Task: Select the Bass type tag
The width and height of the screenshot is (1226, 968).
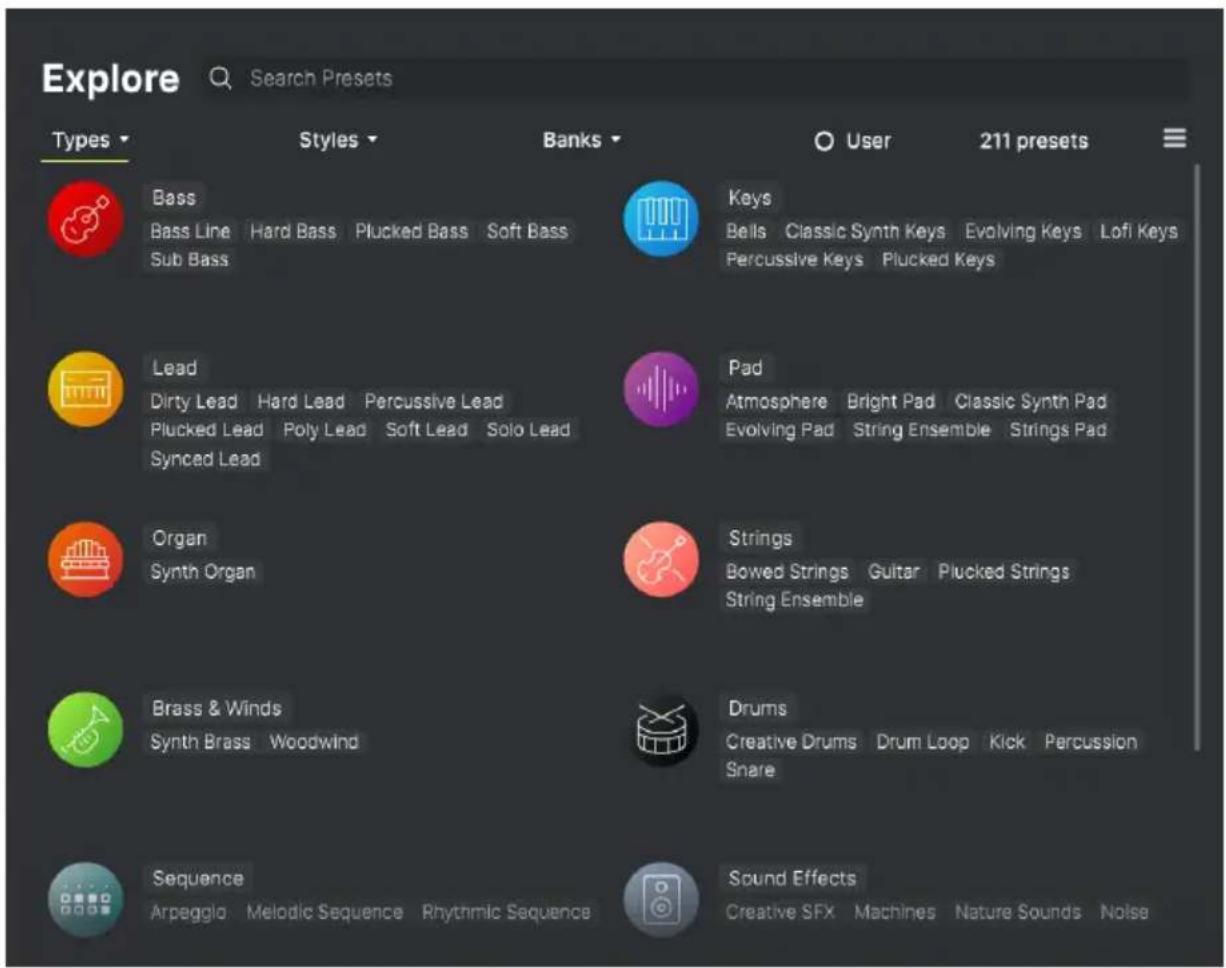Action: click(x=174, y=197)
